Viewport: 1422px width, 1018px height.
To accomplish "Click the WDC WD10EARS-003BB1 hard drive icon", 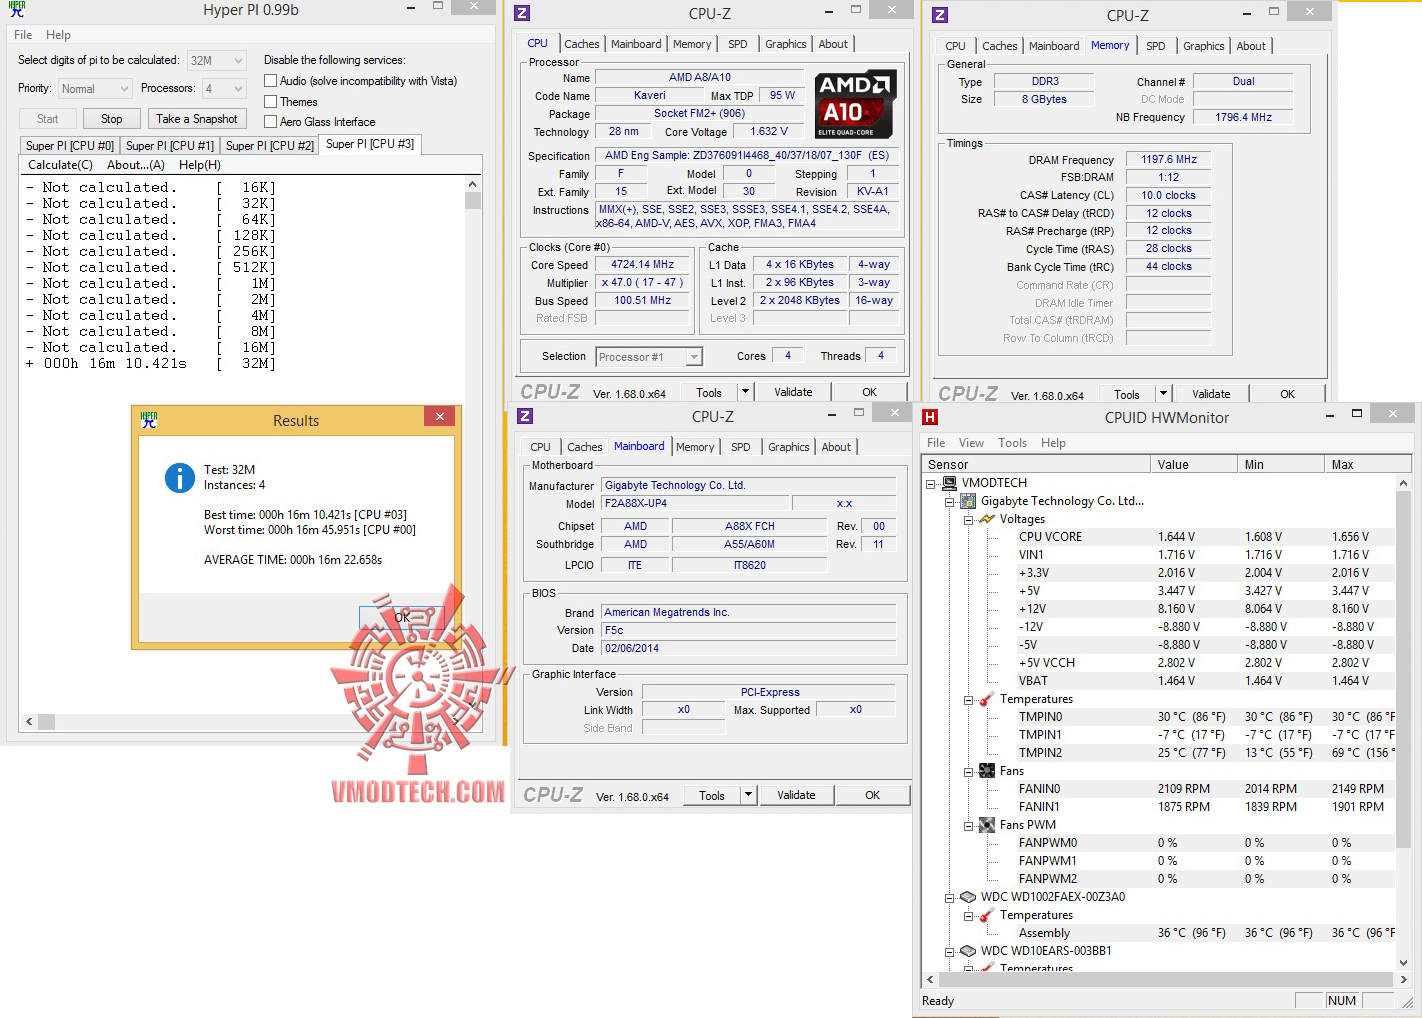I will coord(968,951).
